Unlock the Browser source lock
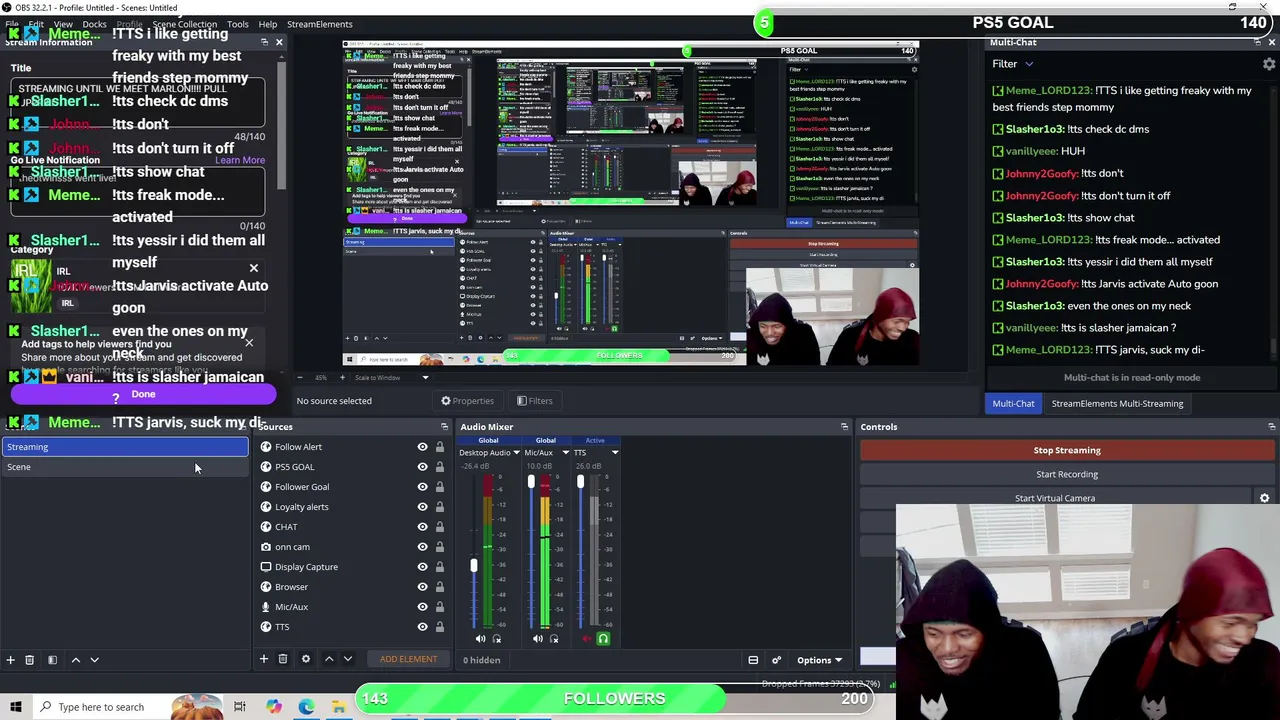Screen dimensions: 1280x720 (x=440, y=587)
